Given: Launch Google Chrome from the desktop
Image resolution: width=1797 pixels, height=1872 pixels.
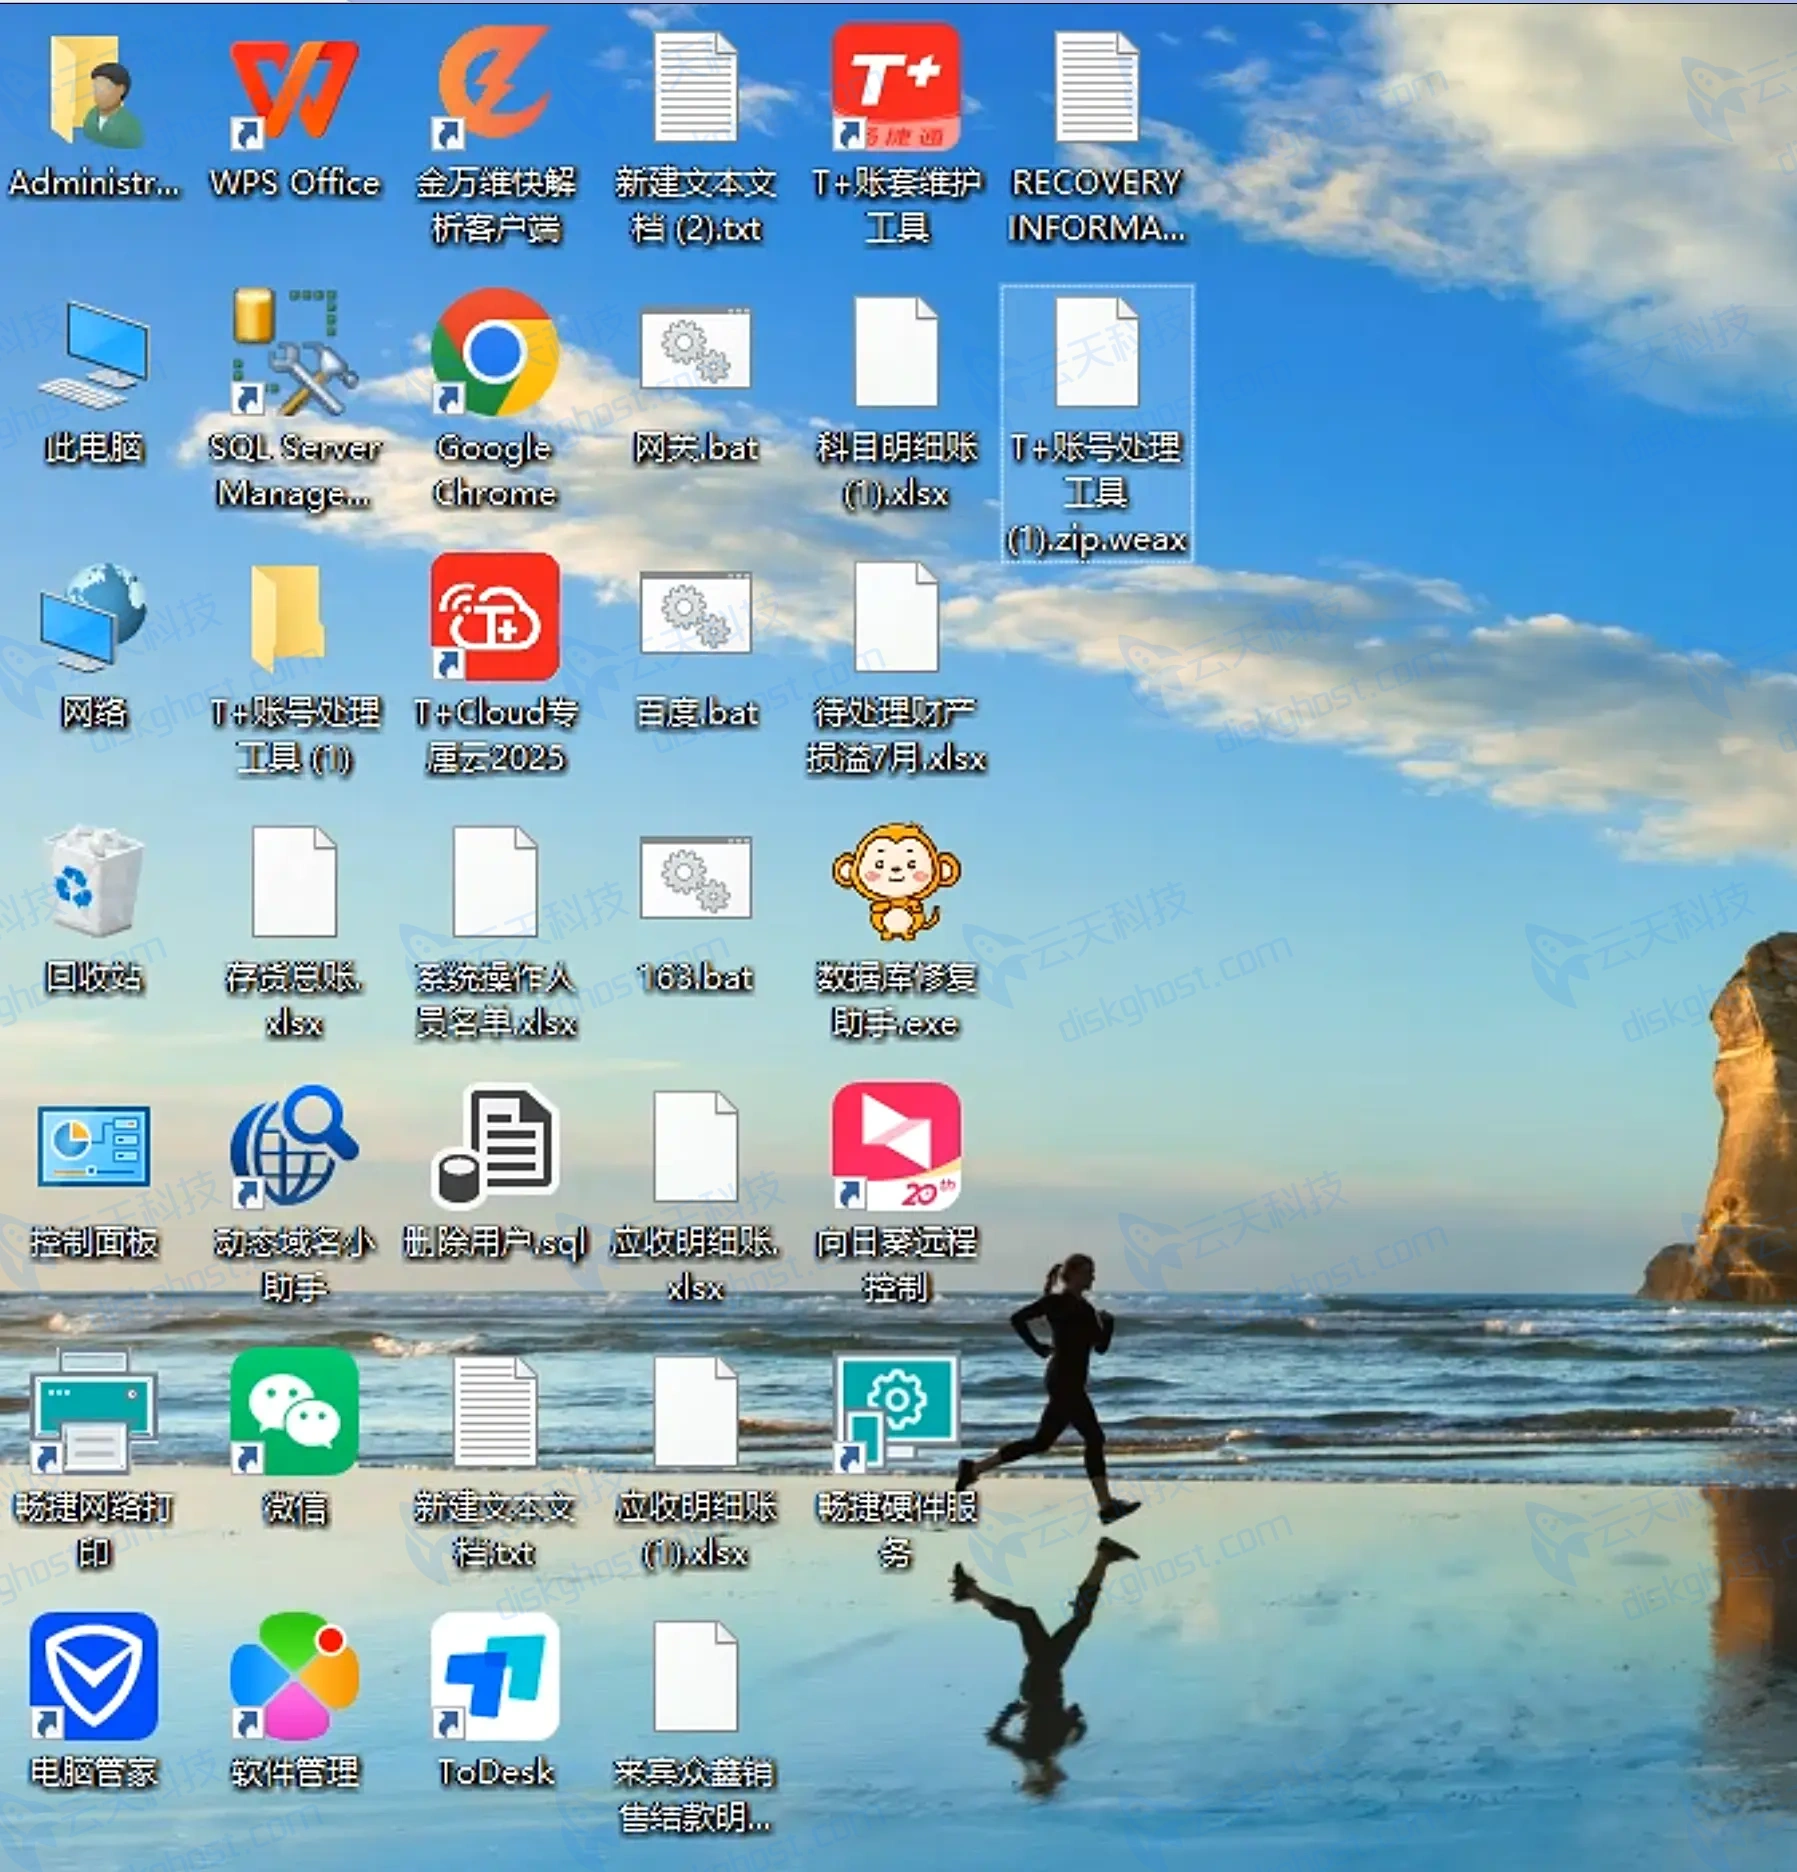Looking at the screenshot, I should point(494,352).
